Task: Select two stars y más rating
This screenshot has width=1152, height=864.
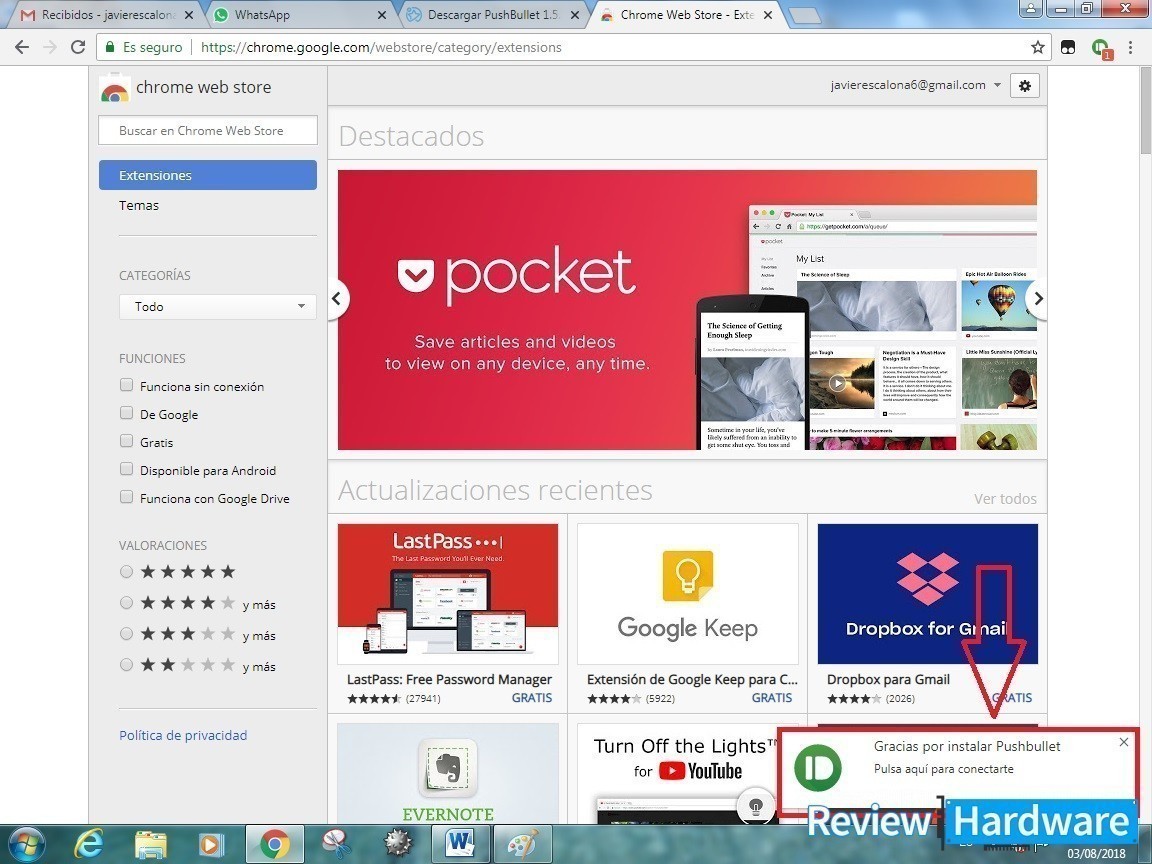Action: point(126,664)
